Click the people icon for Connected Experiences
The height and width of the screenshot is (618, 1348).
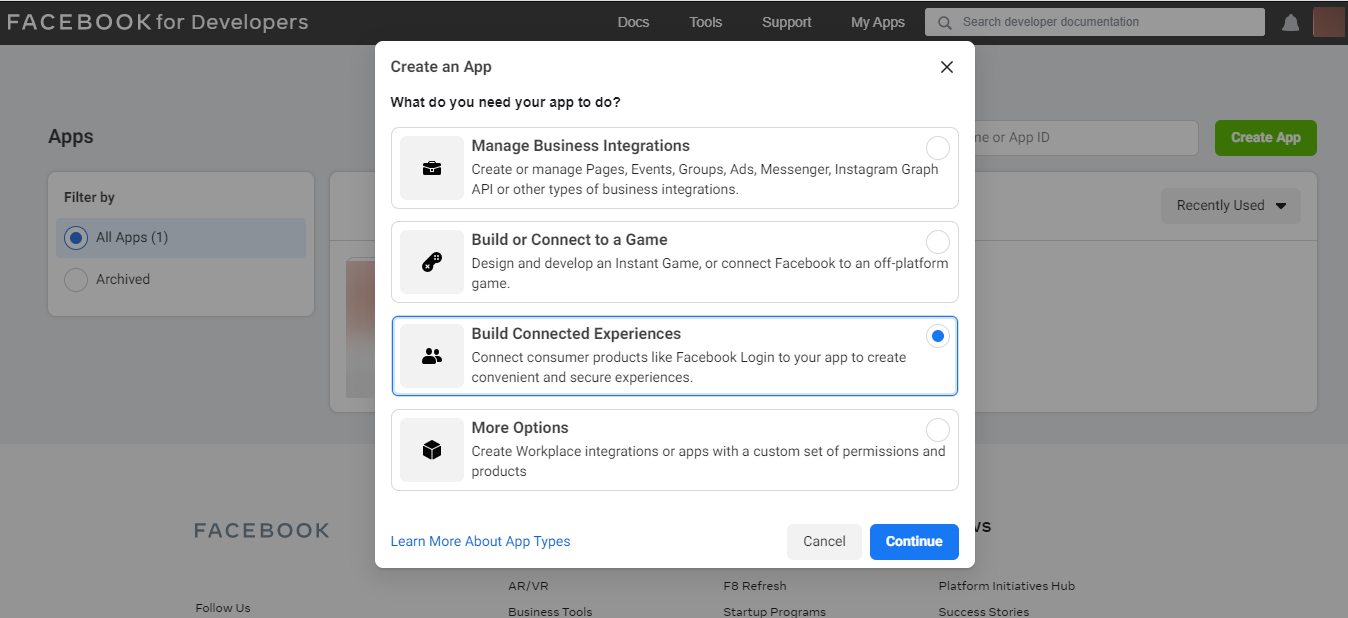(x=432, y=356)
